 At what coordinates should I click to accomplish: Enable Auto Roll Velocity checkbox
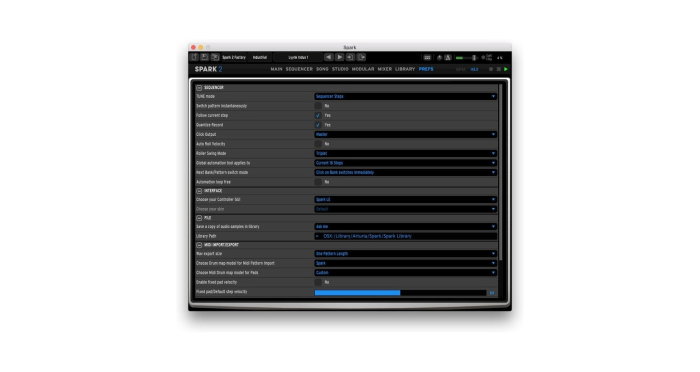pyautogui.click(x=318, y=144)
